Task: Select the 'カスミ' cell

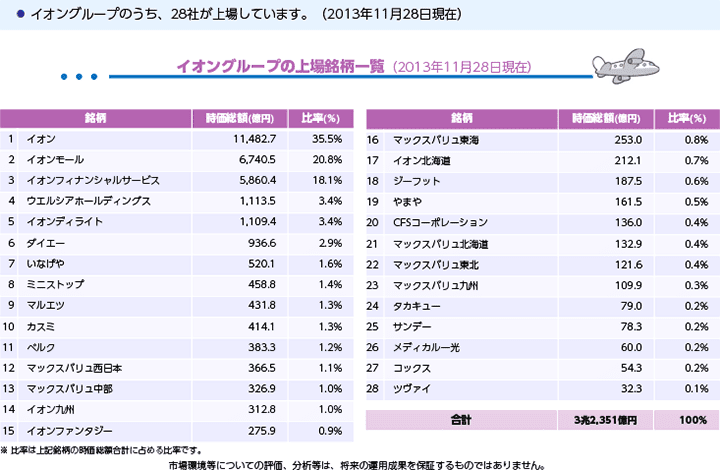Action: [40, 327]
